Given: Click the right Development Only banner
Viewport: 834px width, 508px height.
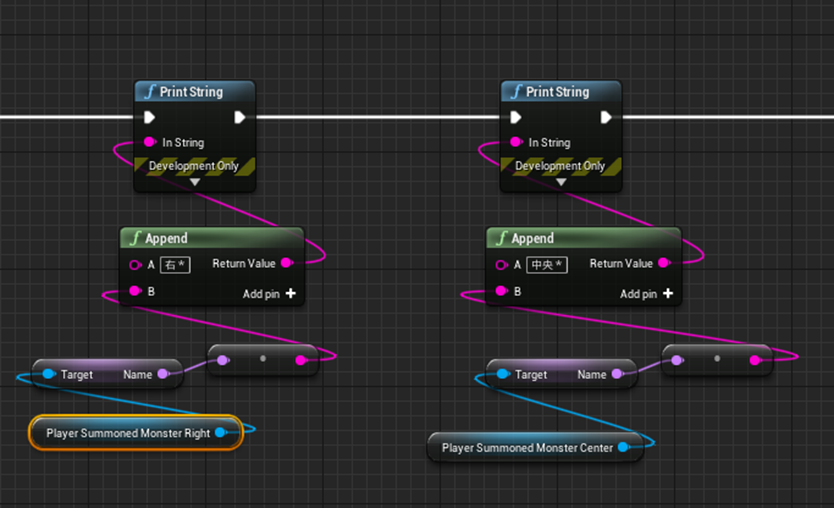Looking at the screenshot, I should [x=561, y=166].
